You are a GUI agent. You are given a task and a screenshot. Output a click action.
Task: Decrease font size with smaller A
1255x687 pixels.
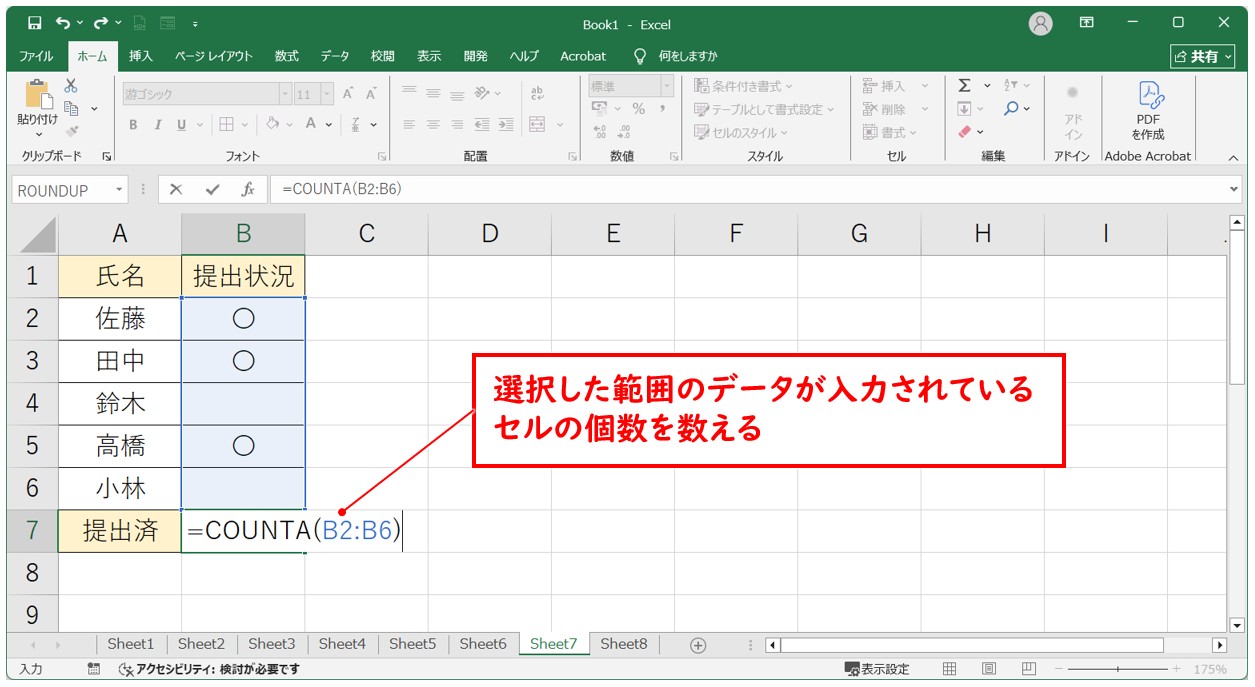pyautogui.click(x=371, y=94)
